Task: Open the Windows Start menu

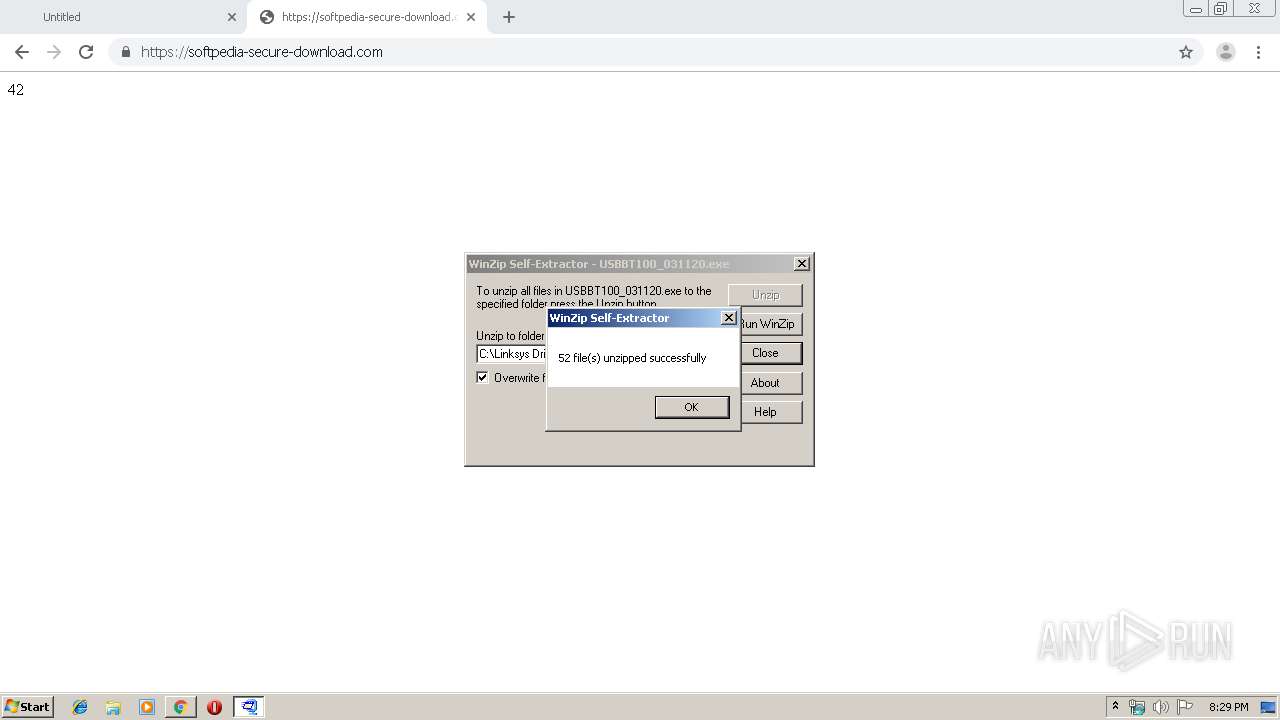Action: click(x=27, y=707)
